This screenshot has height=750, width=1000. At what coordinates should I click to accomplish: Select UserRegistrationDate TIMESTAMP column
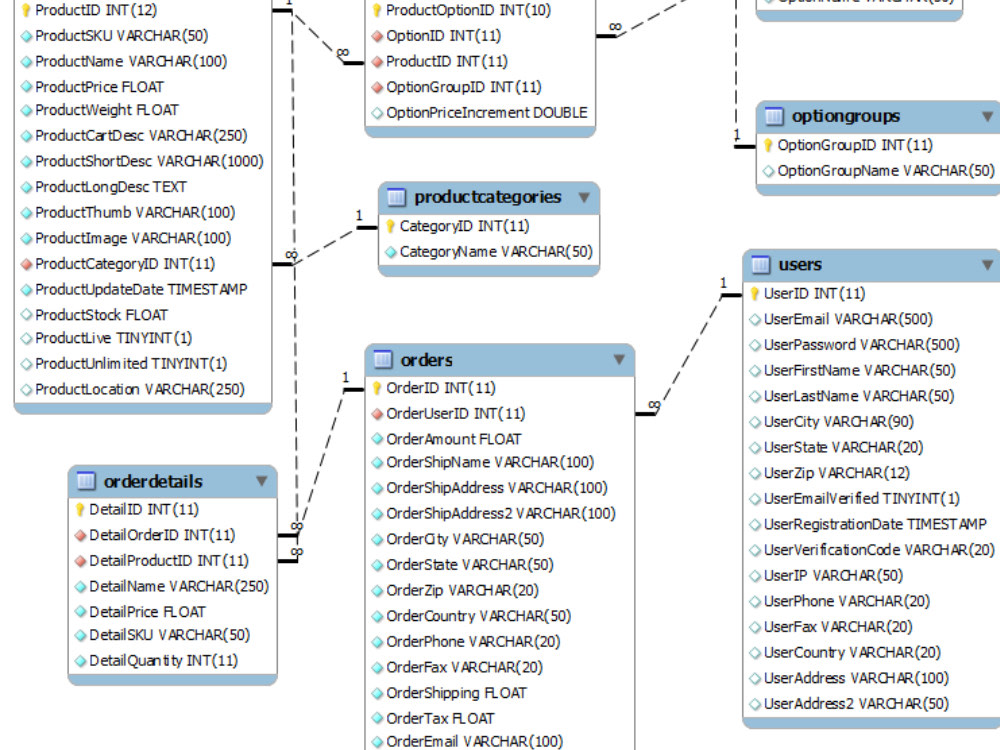[x=875, y=525]
